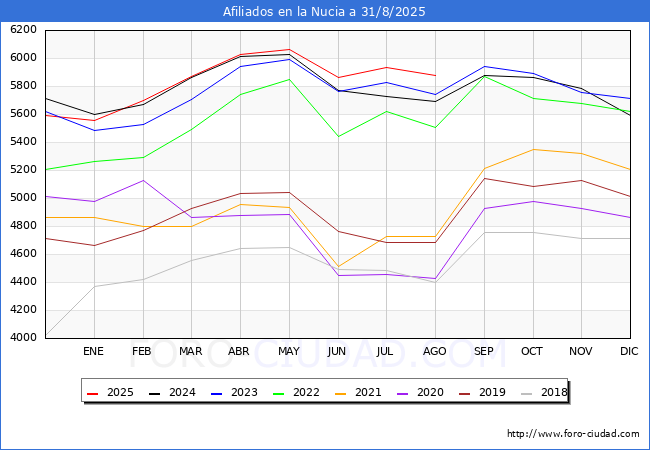Click the brown 2019 line point at SEP
650x450 pixels.
pyautogui.click(x=484, y=179)
